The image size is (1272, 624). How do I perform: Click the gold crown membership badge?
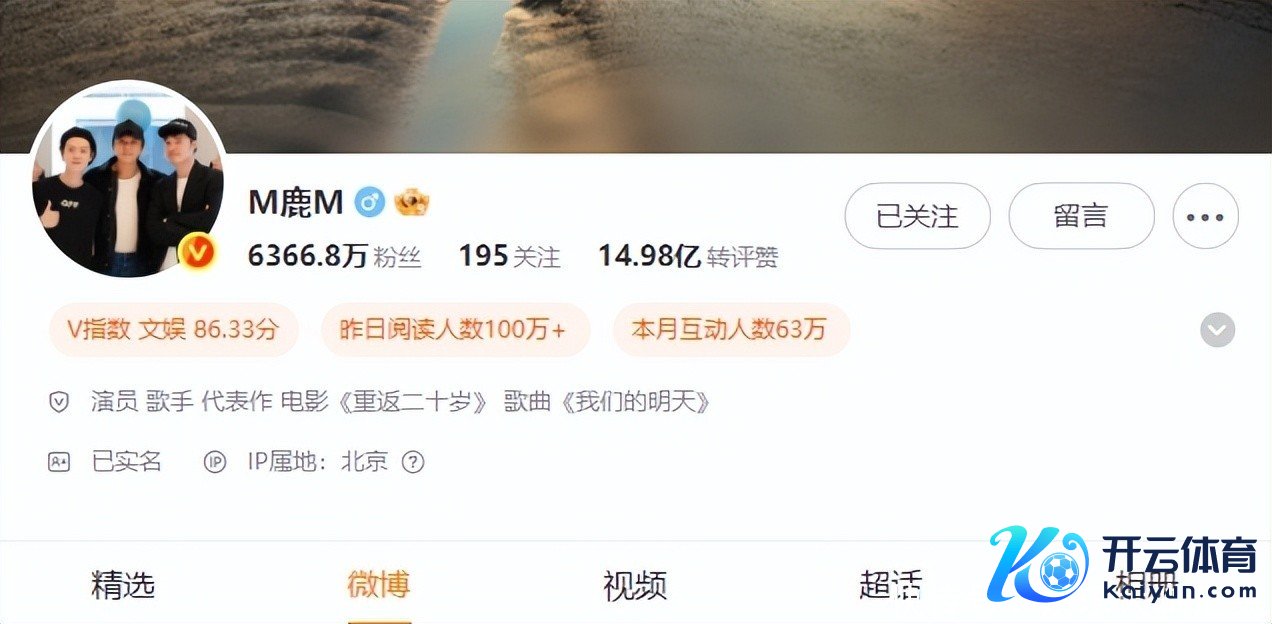[411, 203]
